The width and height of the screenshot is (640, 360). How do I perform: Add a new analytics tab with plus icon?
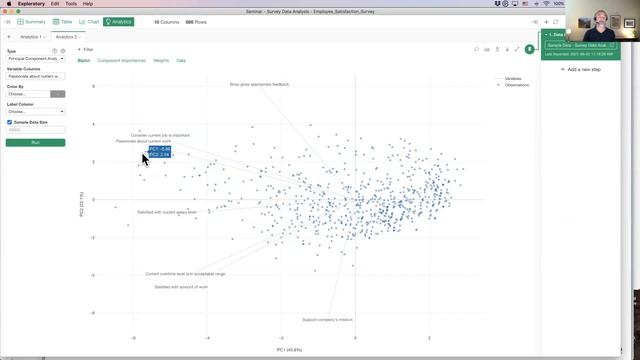[9, 37]
